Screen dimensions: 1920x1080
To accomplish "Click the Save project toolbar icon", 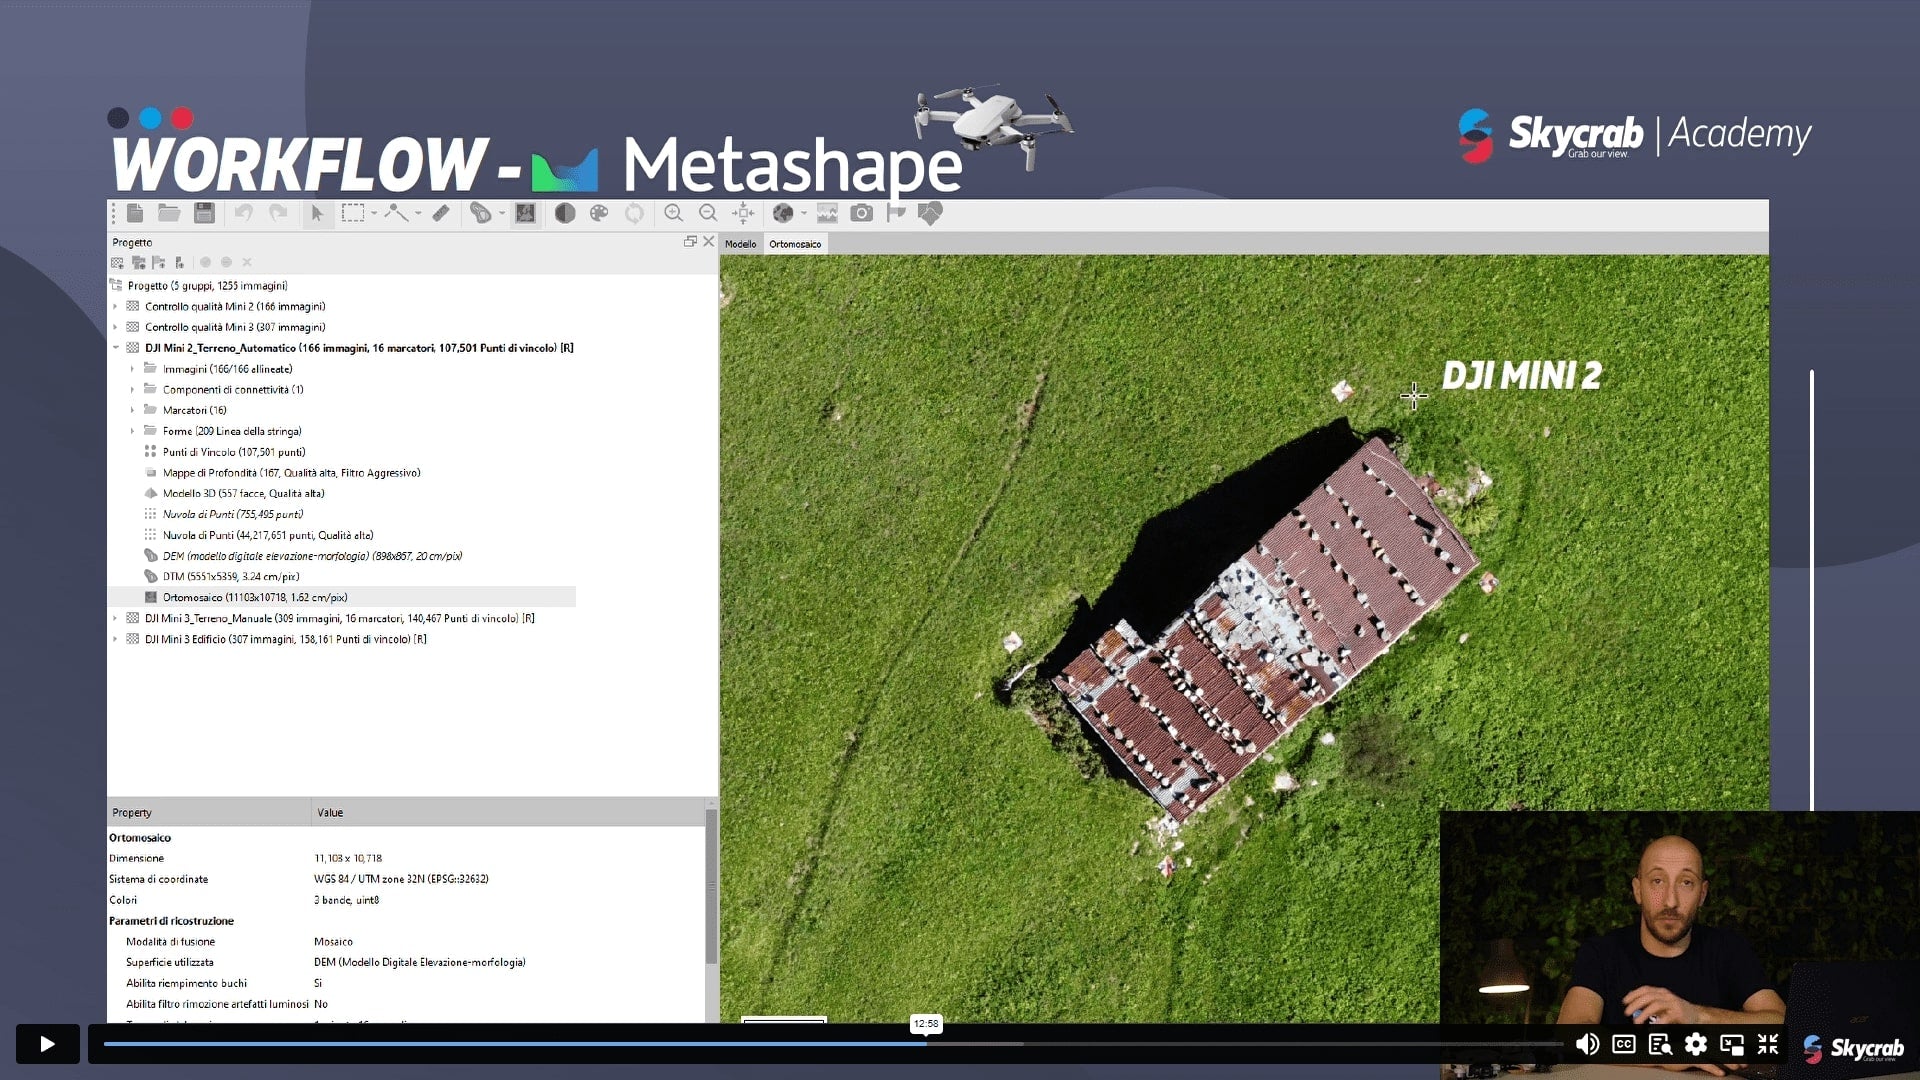I will point(204,213).
